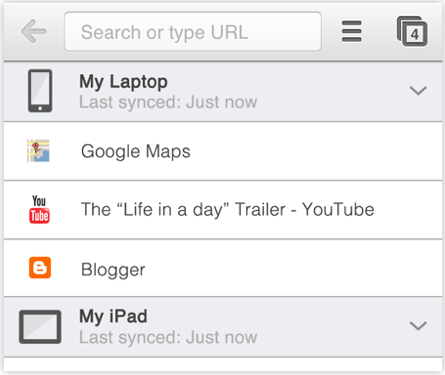The width and height of the screenshot is (445, 375).
Task: Click the tablet icon beside My iPad
Action: [x=40, y=327]
